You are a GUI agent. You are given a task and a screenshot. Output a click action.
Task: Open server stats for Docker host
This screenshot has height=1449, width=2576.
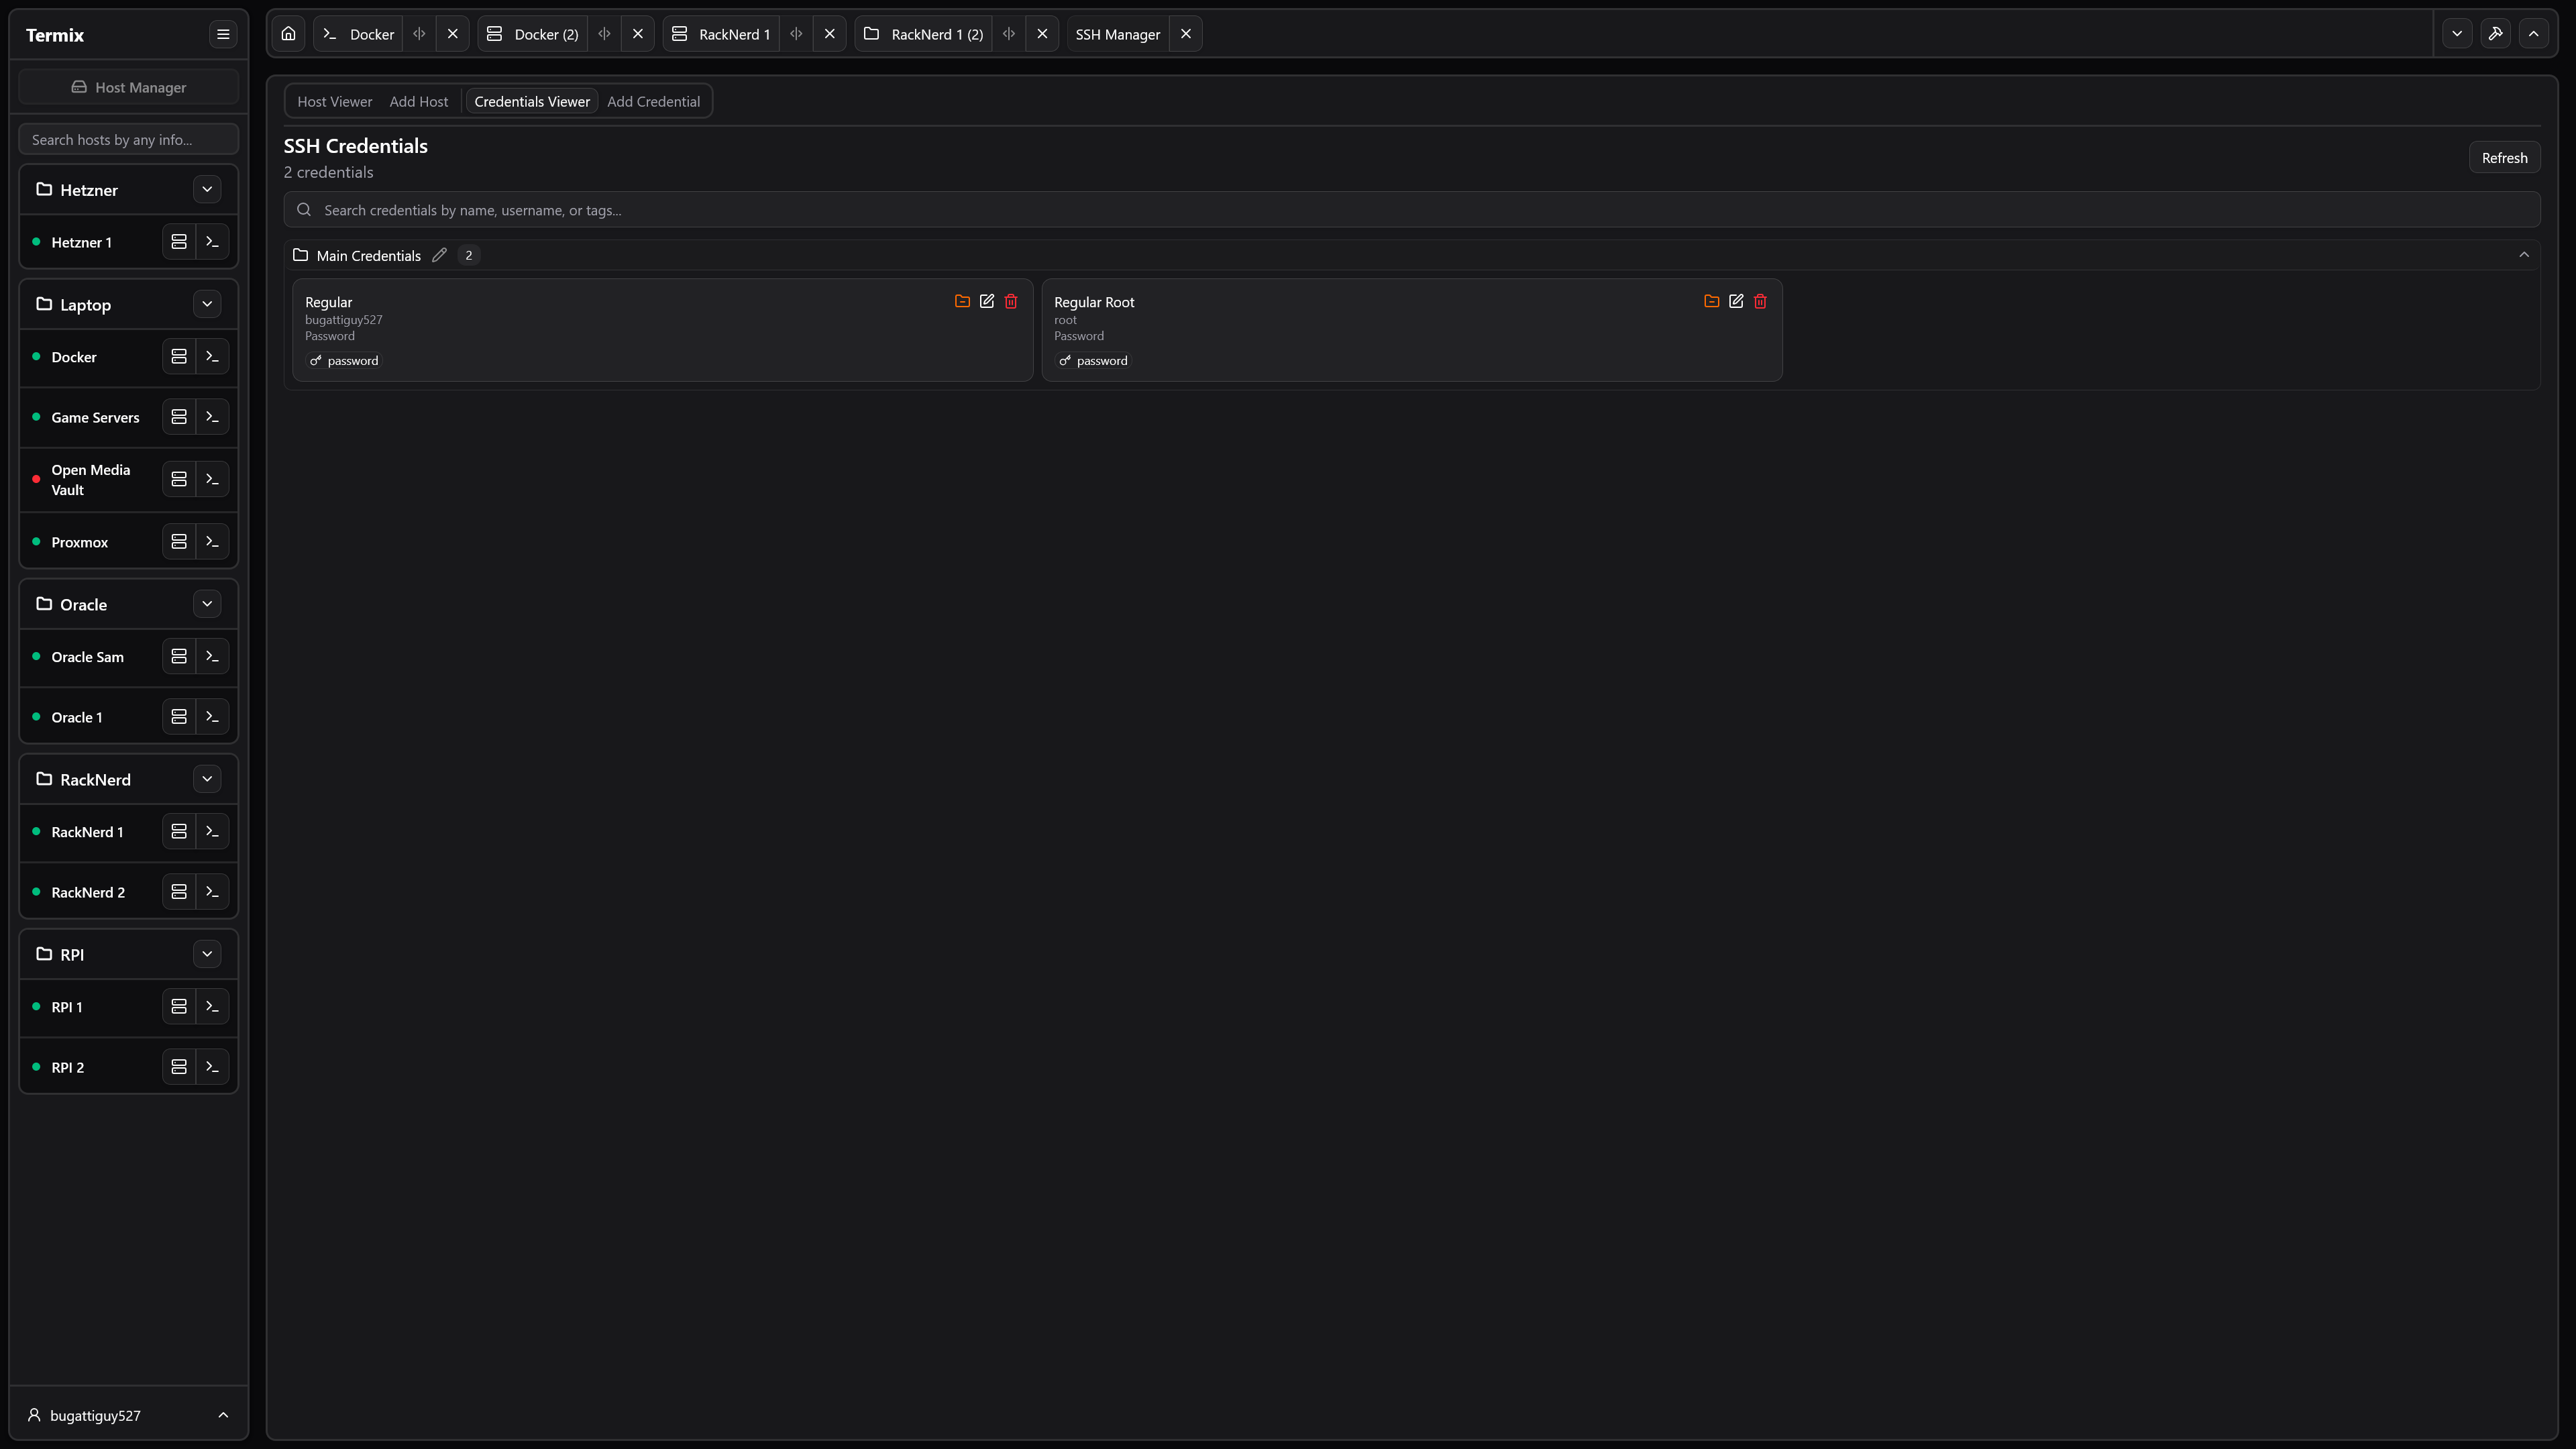(x=179, y=357)
